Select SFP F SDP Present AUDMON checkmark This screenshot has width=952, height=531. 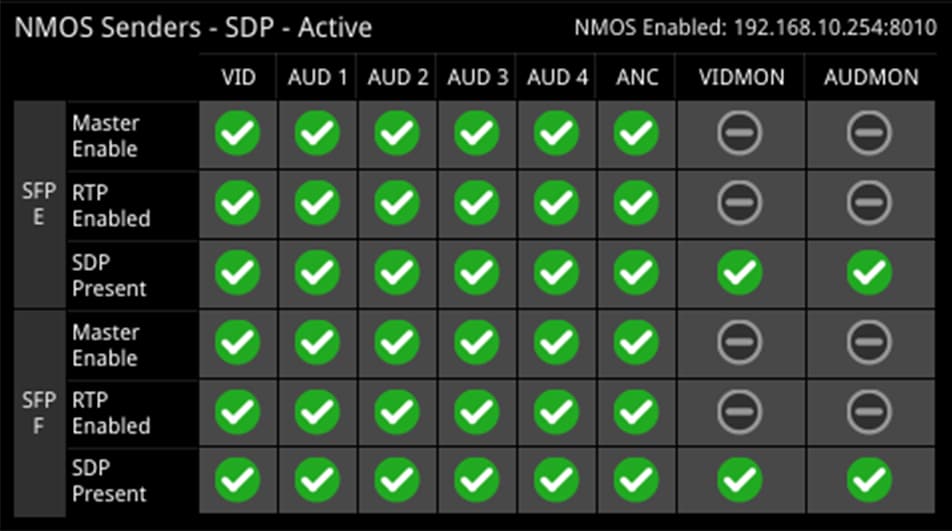869,481
